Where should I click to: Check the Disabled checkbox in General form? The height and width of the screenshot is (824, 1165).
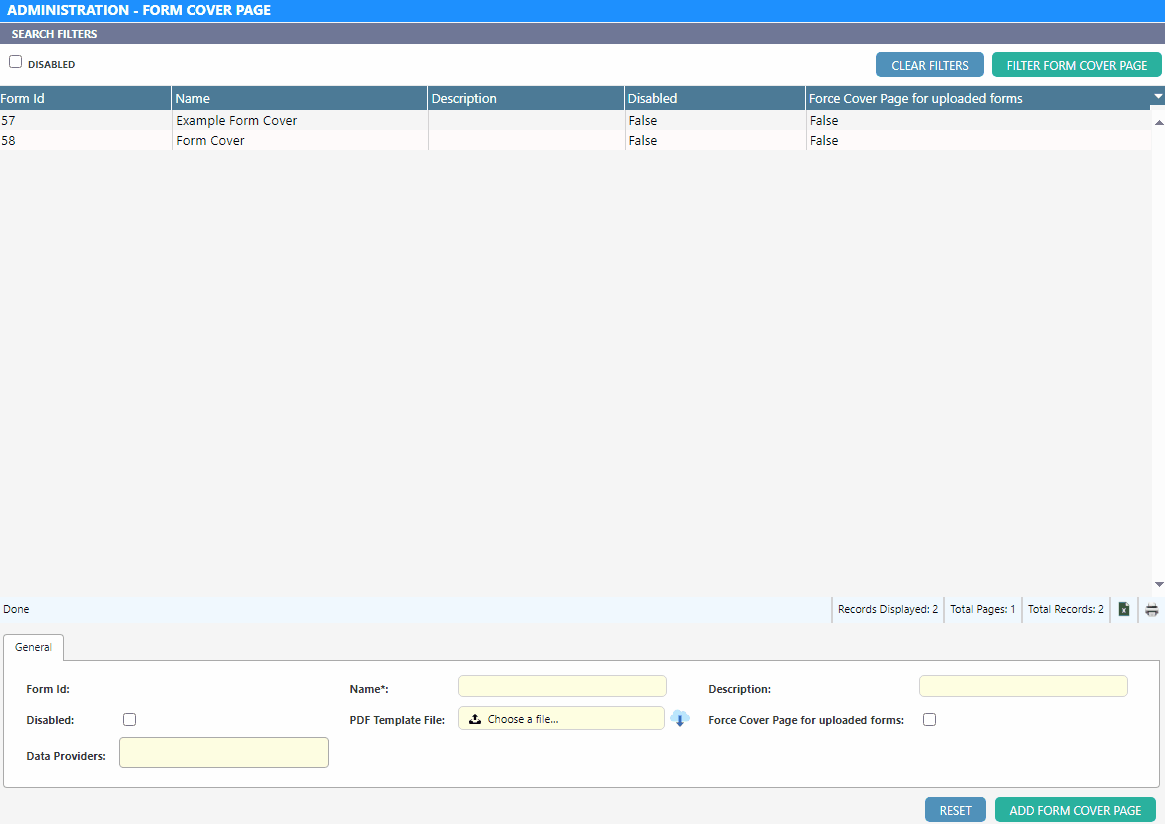130,720
